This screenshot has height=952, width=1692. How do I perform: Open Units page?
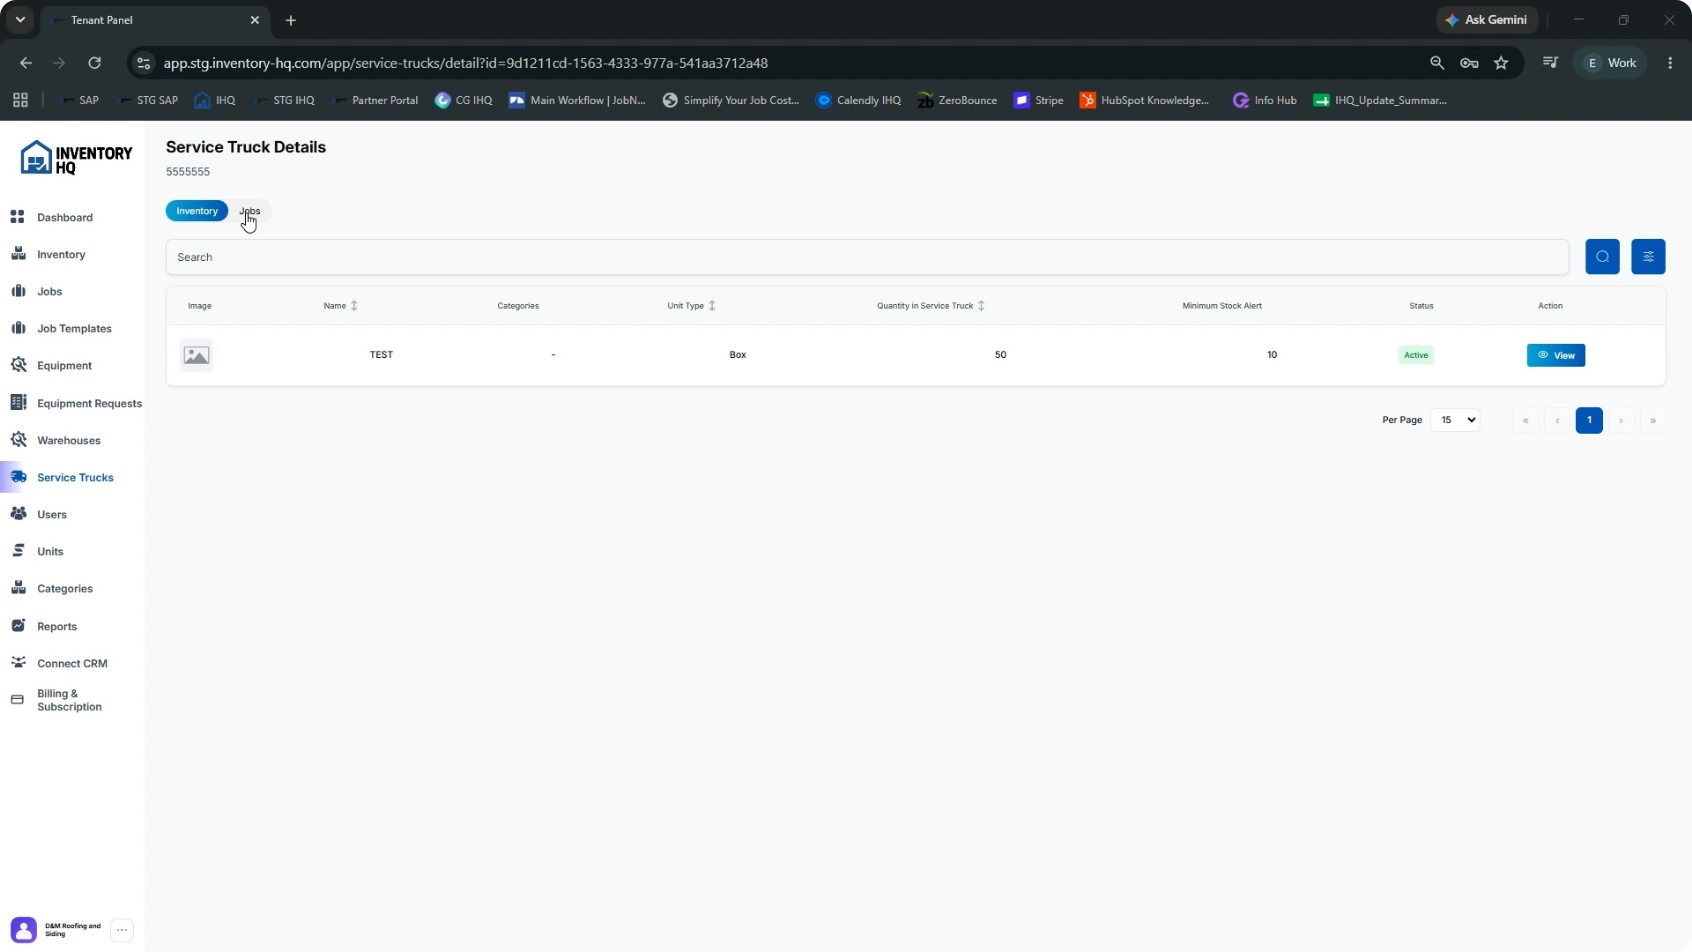click(50, 551)
